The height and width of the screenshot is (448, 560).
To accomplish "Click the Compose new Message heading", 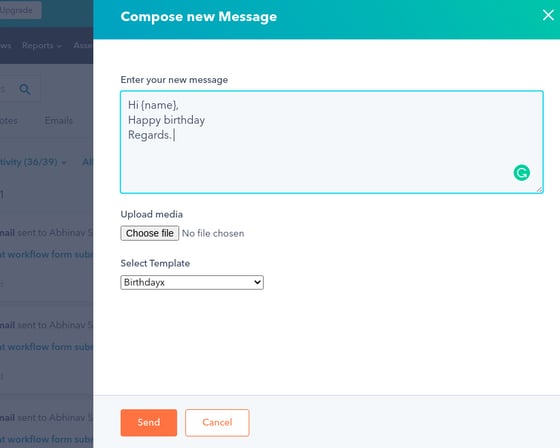I will [199, 17].
